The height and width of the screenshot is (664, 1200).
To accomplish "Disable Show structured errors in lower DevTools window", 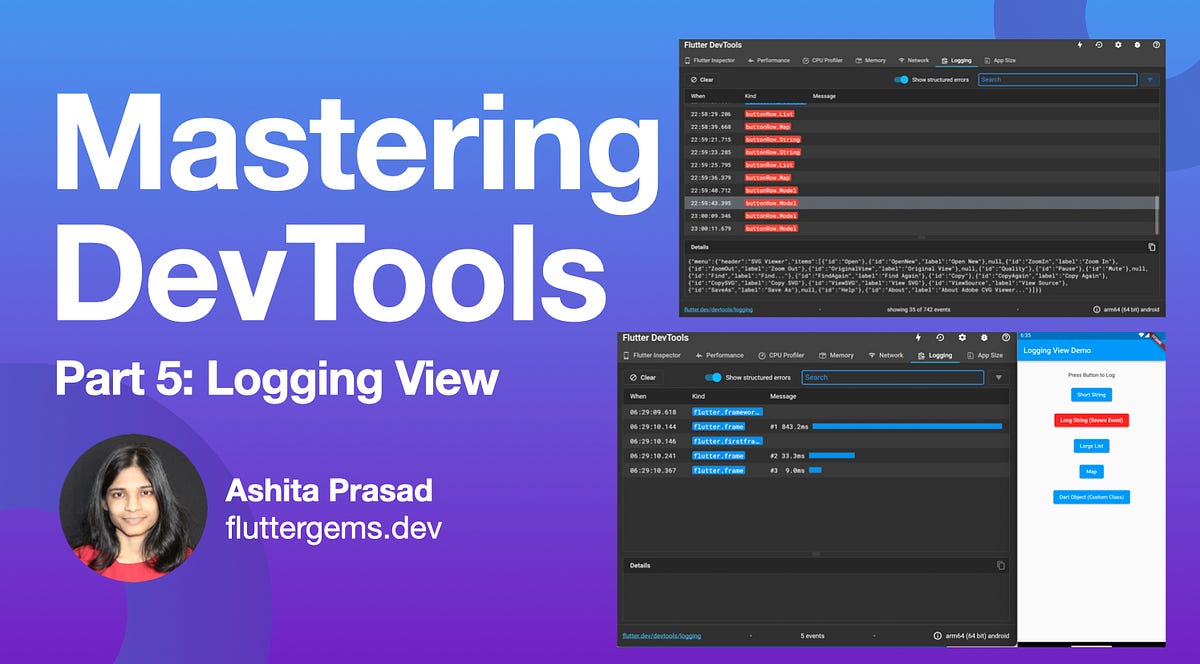I will point(713,377).
